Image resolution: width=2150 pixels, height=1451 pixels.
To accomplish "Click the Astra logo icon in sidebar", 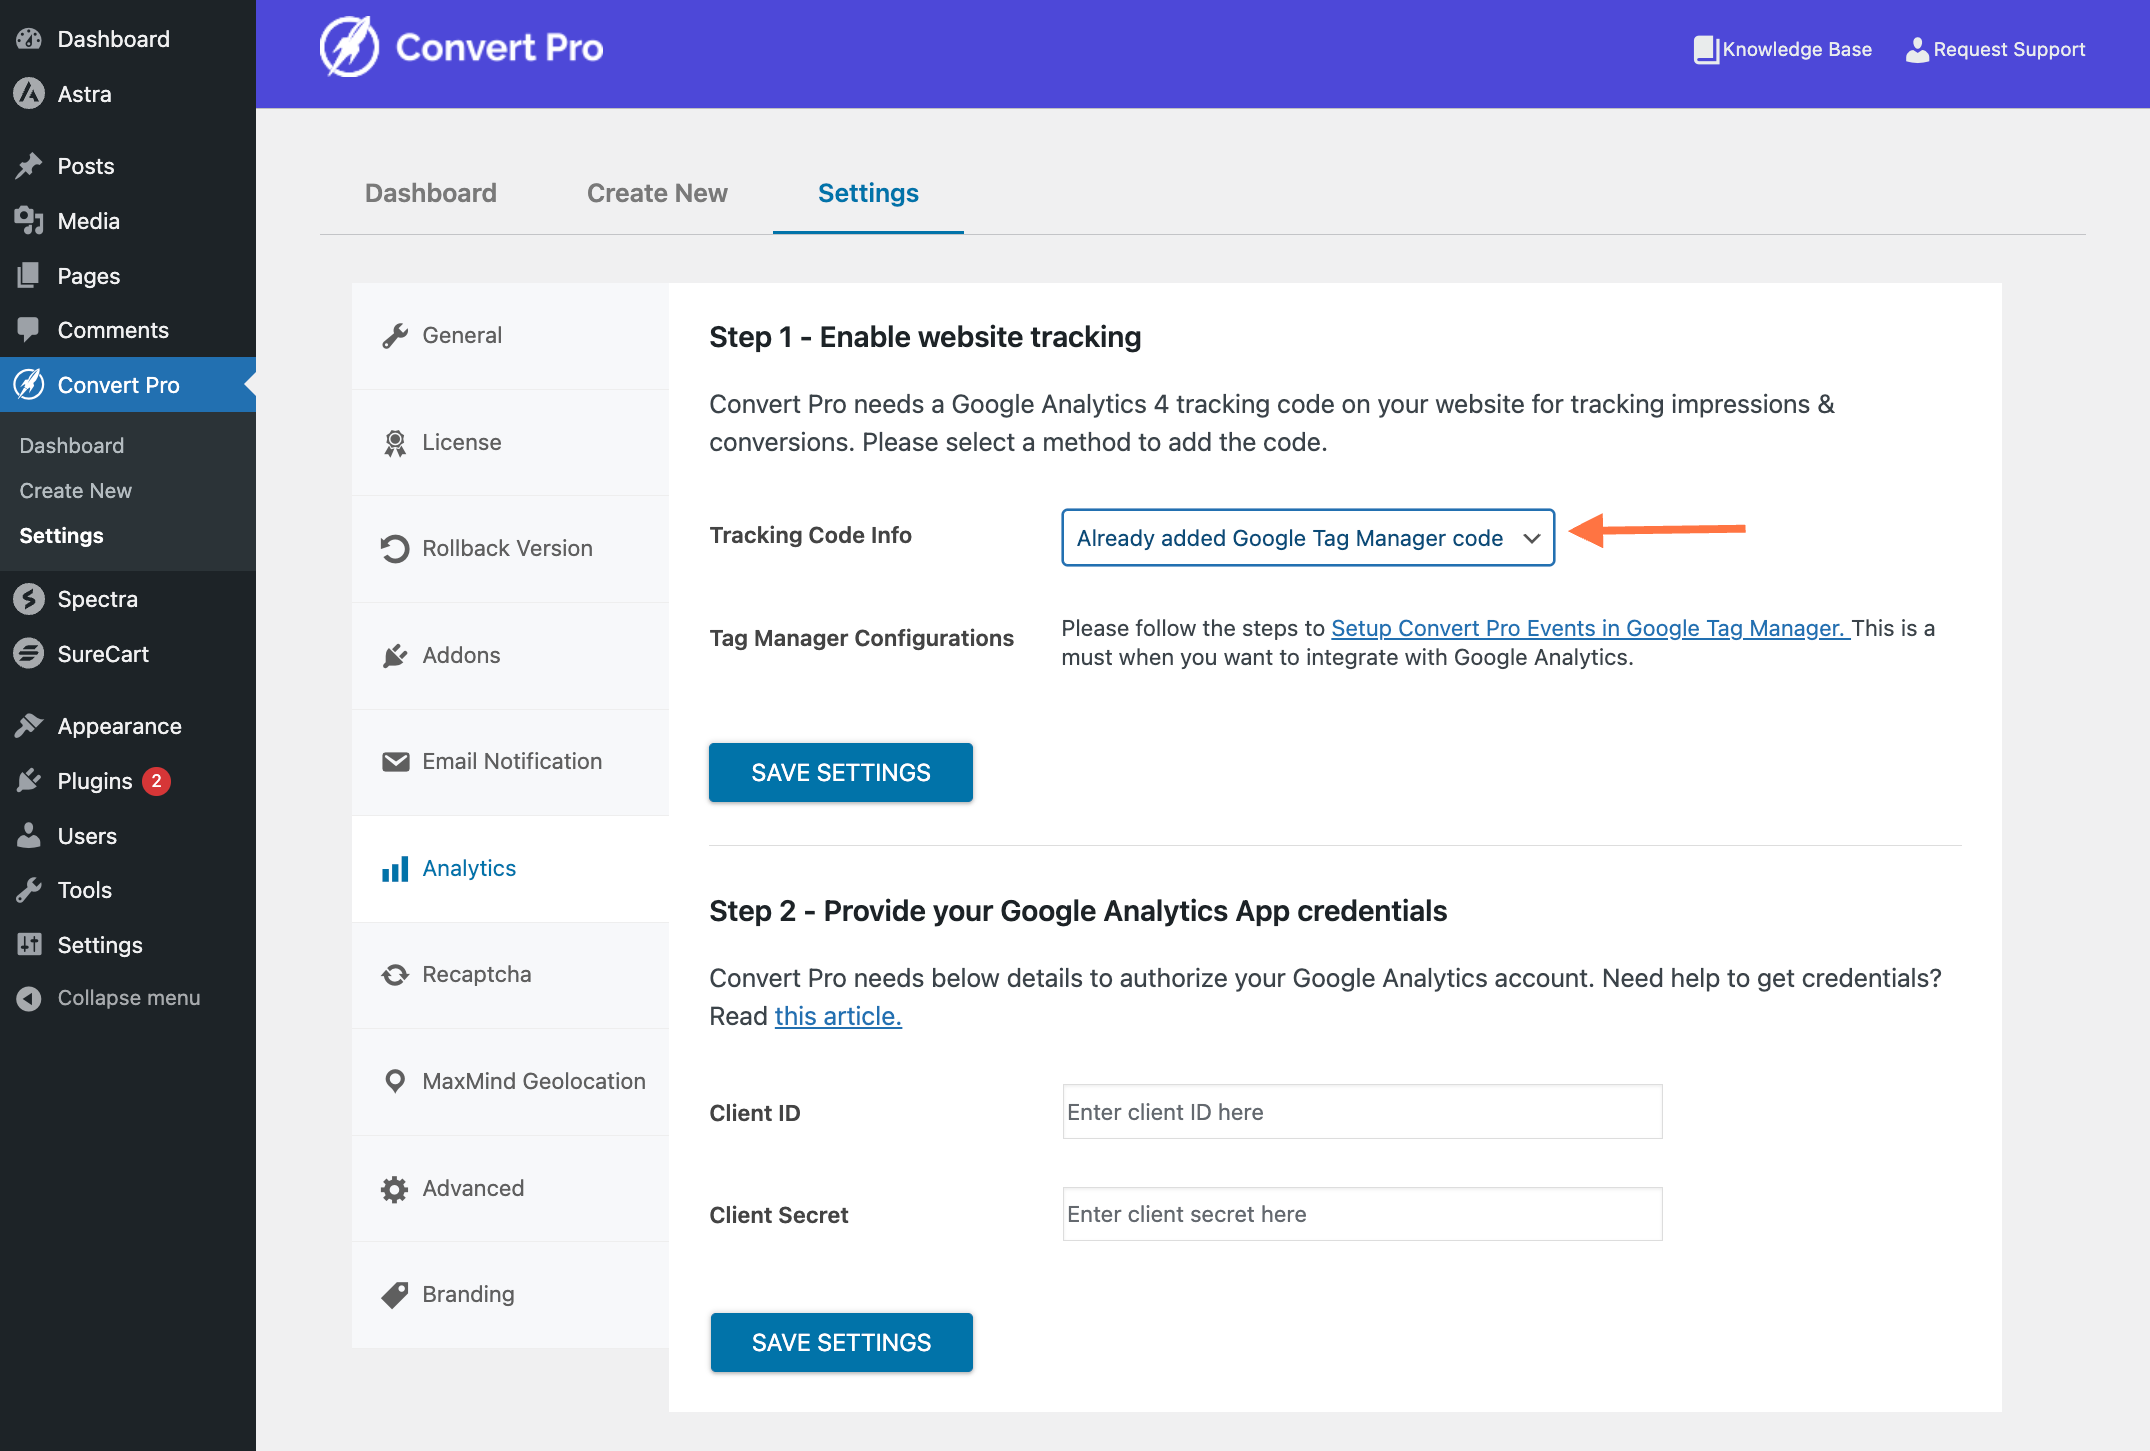I will 29,94.
